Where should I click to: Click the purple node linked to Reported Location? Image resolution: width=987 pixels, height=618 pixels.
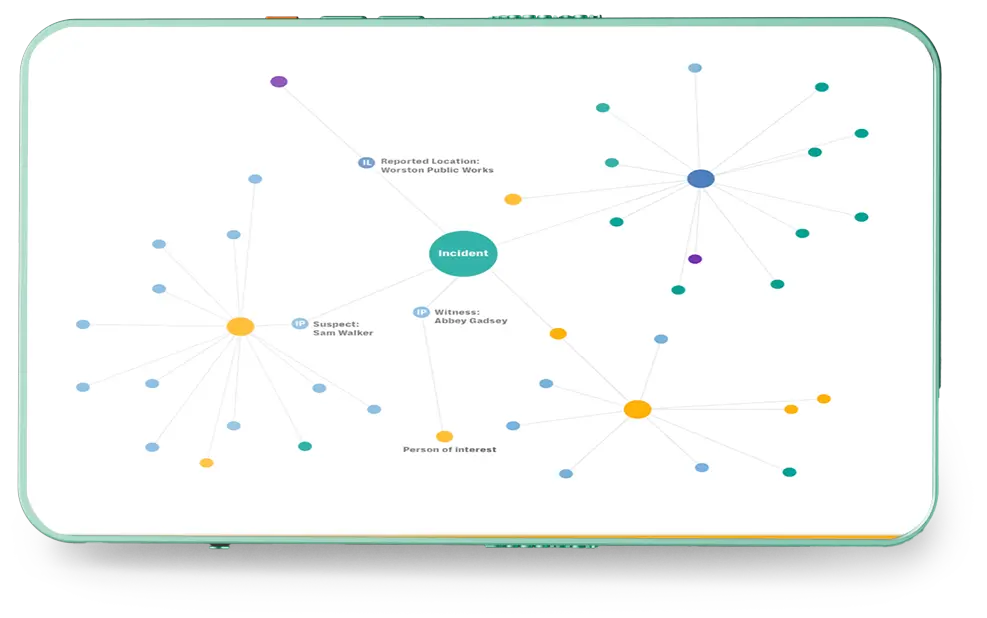[279, 81]
